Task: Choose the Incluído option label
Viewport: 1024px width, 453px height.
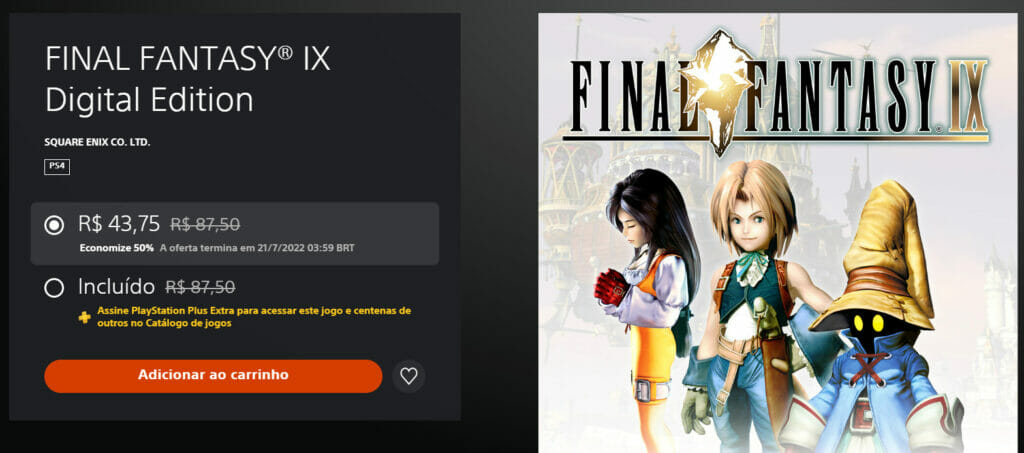Action: pos(116,286)
